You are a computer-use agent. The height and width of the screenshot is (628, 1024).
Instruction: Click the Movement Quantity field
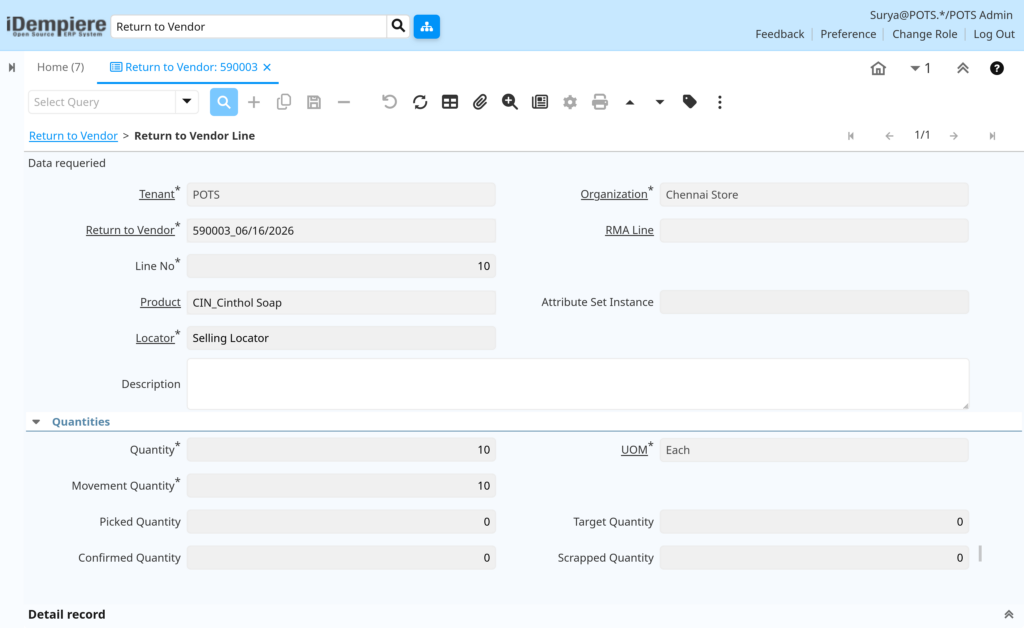(x=341, y=486)
